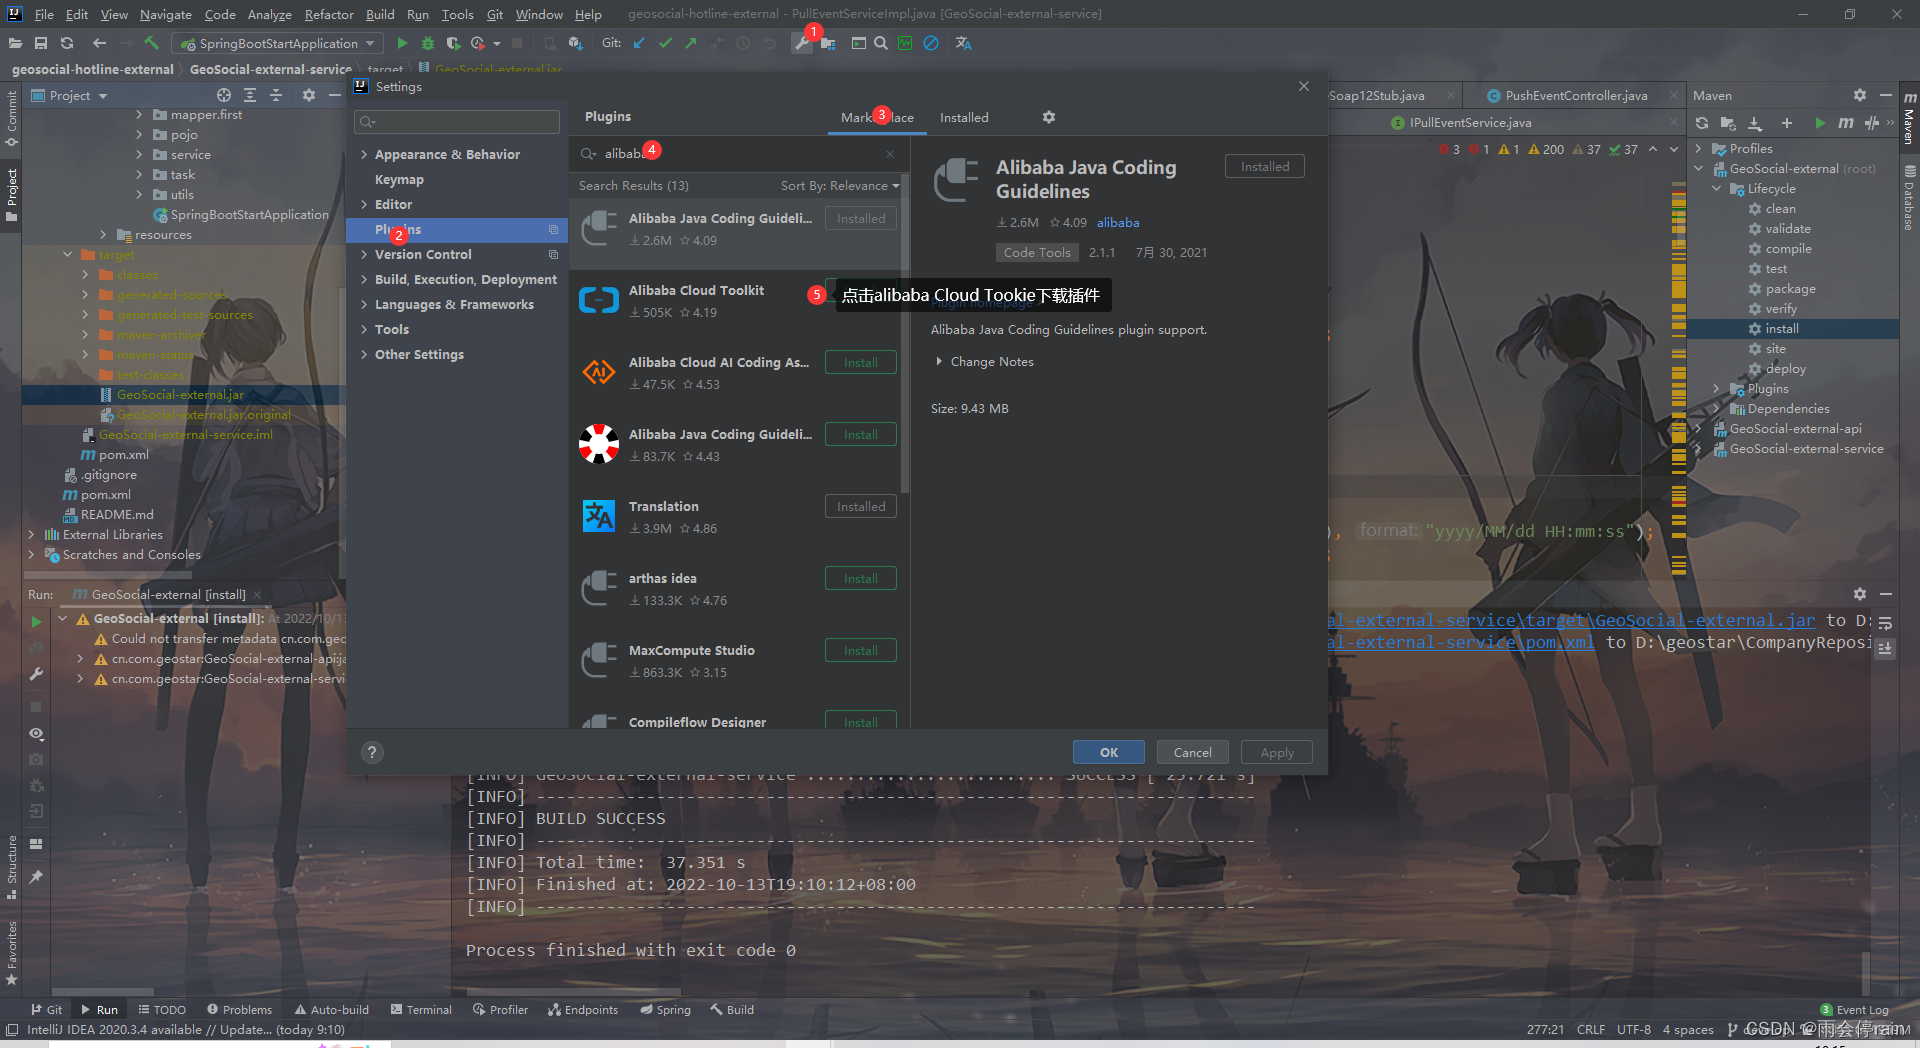
Task: Open Settings via the wrench toolbar icon
Action: [x=801, y=43]
